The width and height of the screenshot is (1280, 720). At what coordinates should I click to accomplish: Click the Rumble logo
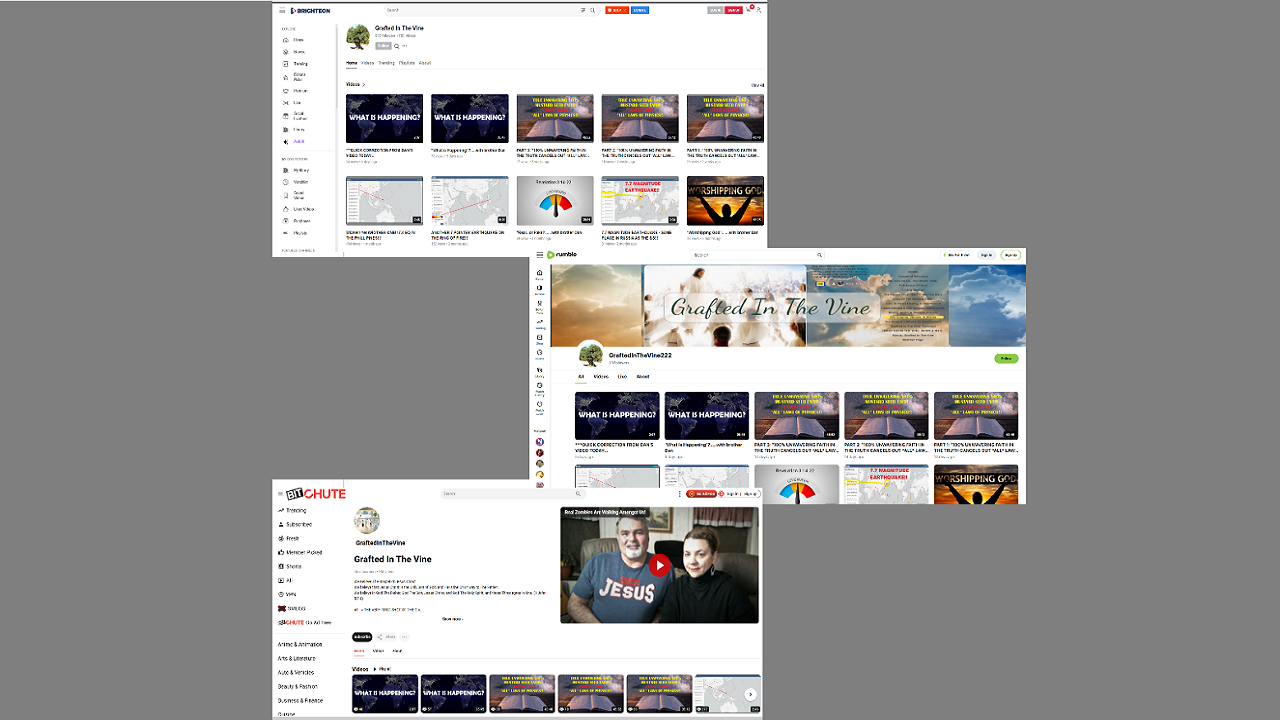tap(562, 255)
